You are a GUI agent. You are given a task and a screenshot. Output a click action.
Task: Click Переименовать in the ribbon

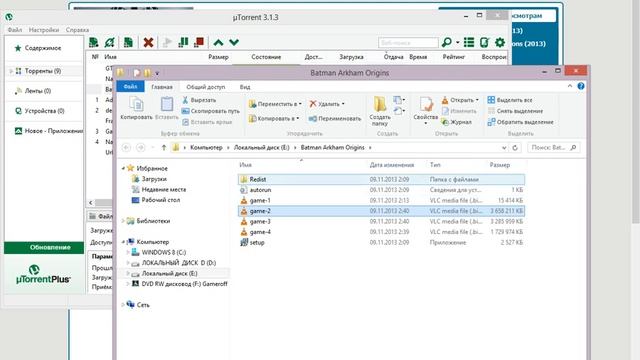335,119
